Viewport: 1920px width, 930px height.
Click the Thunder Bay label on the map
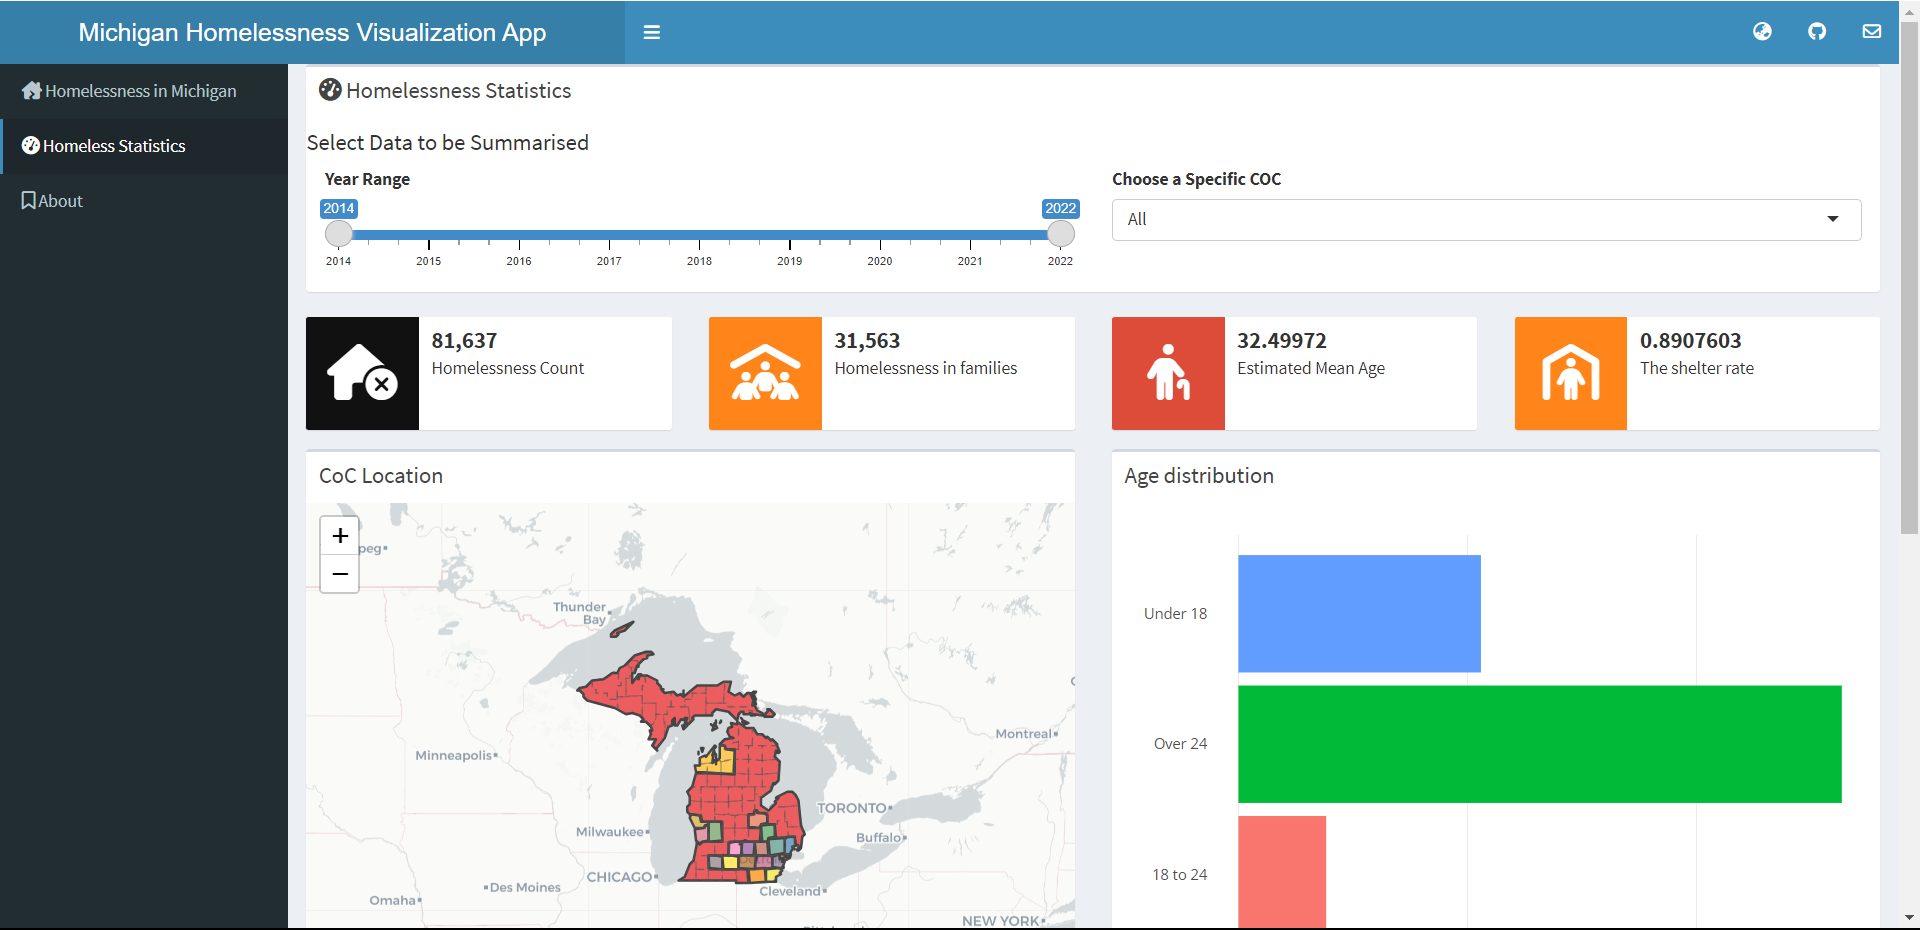(x=581, y=613)
